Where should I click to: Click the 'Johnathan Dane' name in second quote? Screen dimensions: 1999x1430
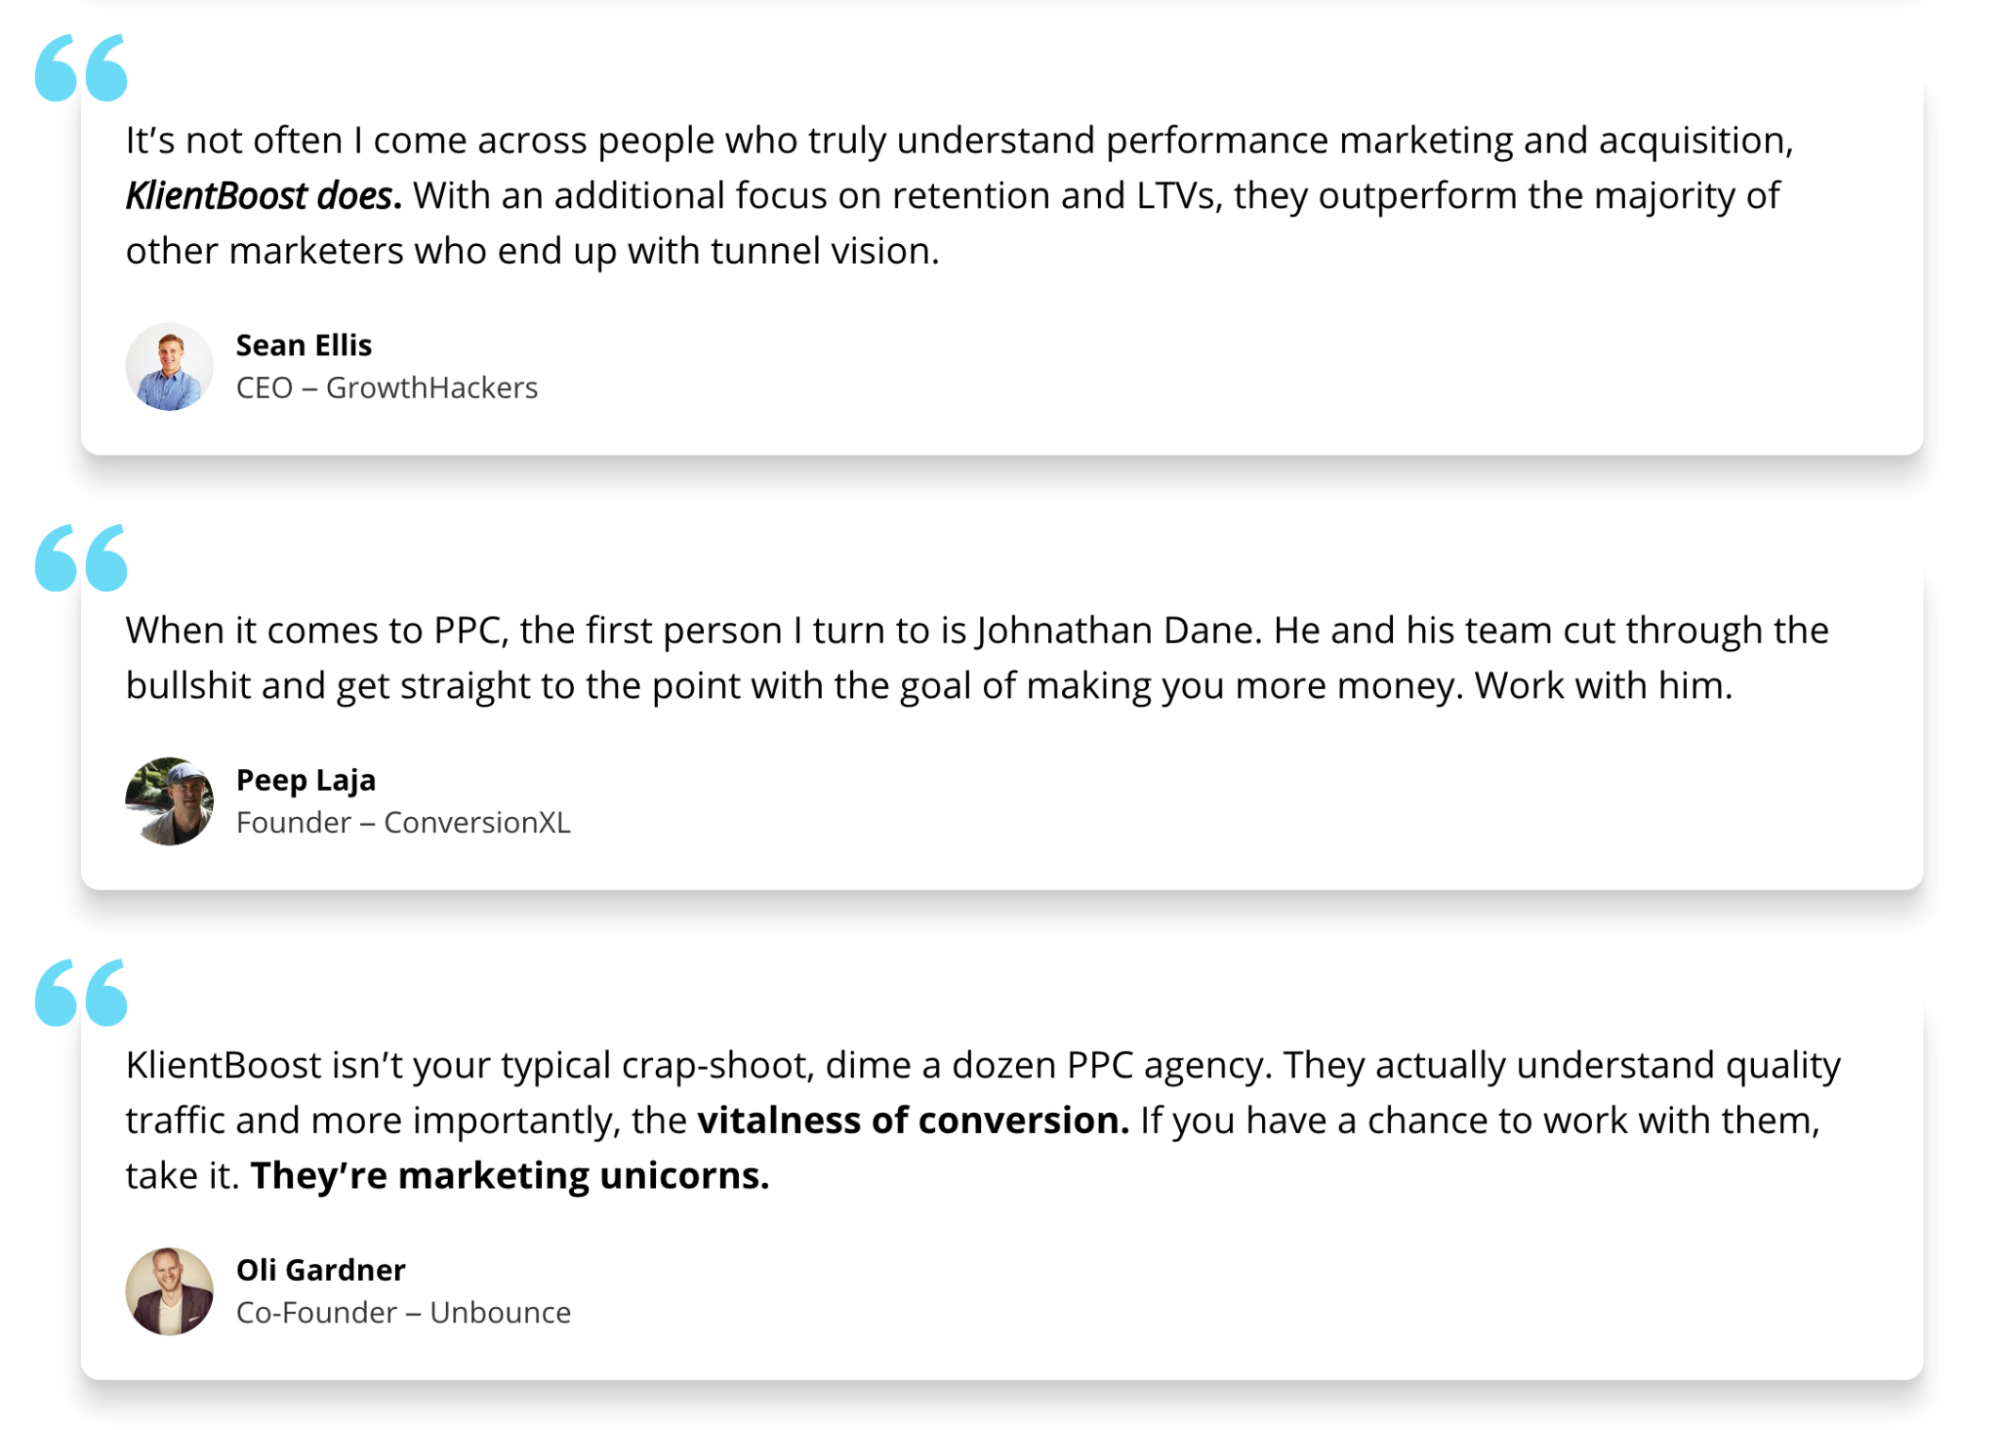click(1113, 631)
